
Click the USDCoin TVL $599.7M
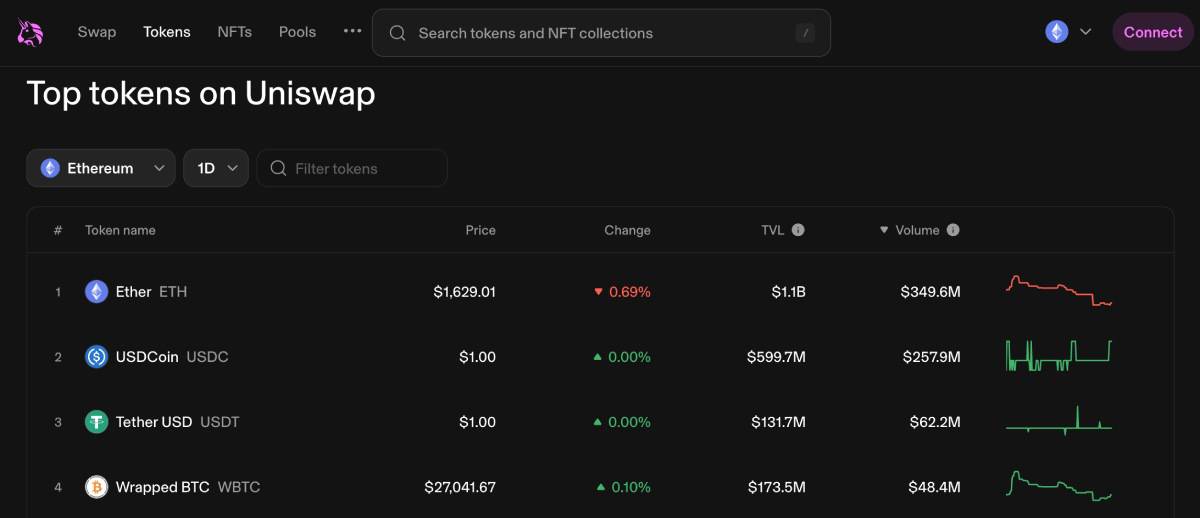pos(776,357)
